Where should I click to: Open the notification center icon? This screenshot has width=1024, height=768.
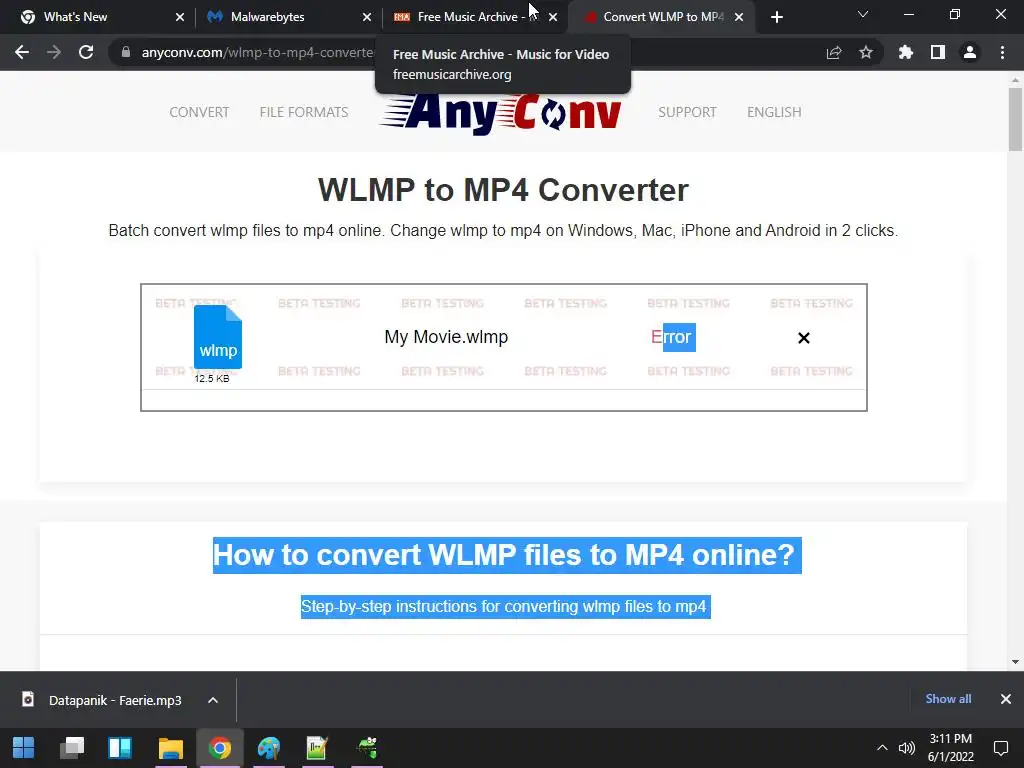point(1000,748)
